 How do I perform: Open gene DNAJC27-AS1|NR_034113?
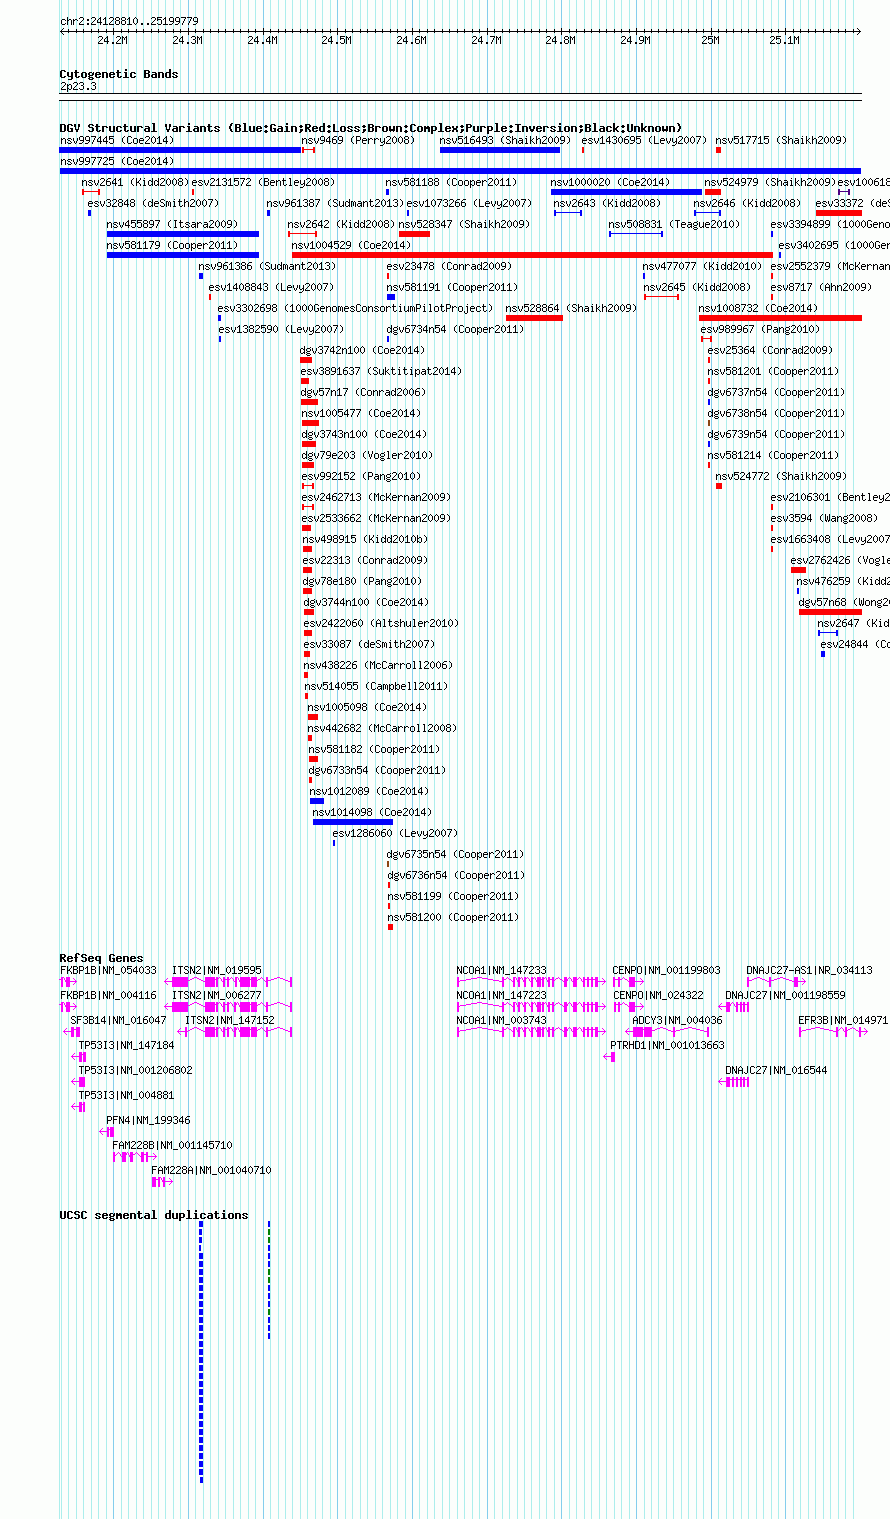(x=809, y=971)
